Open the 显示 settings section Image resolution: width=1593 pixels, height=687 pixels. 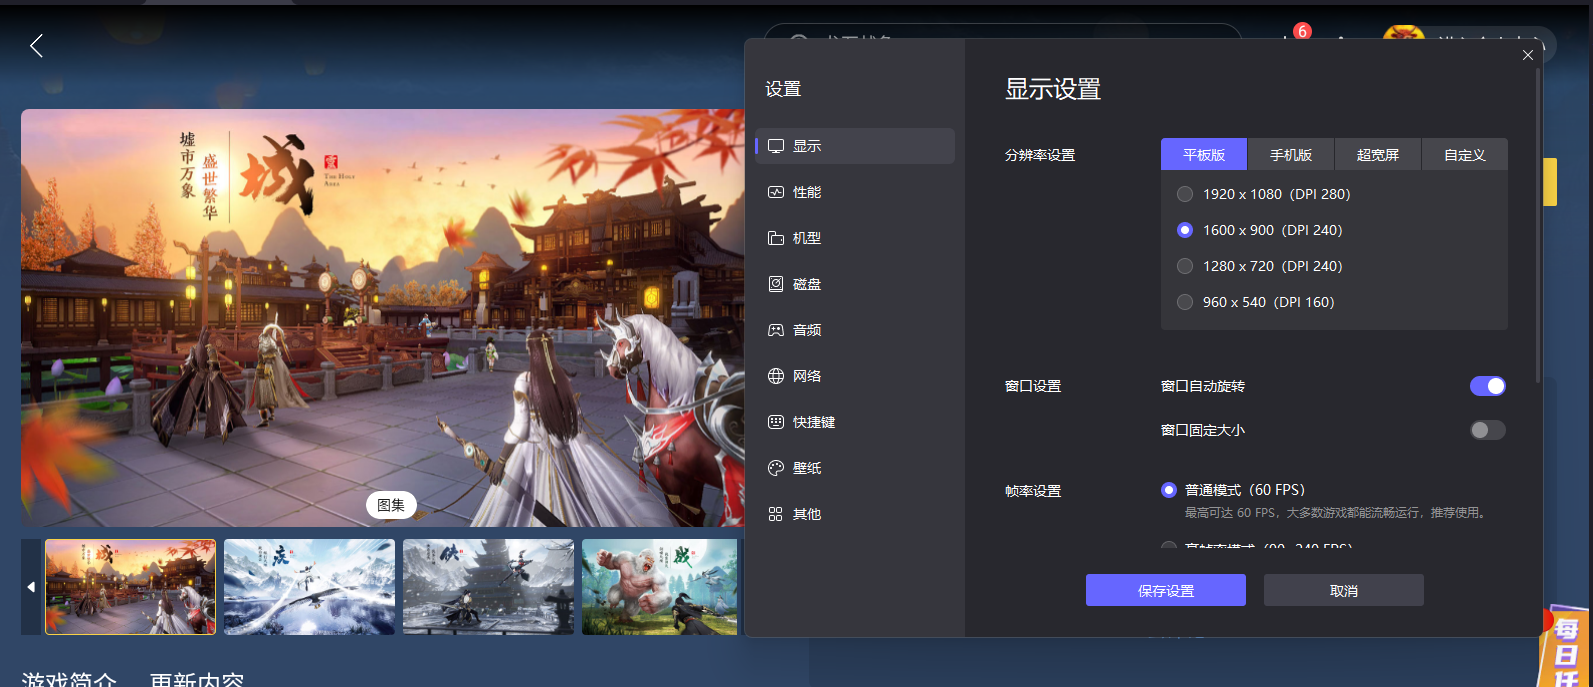point(856,146)
